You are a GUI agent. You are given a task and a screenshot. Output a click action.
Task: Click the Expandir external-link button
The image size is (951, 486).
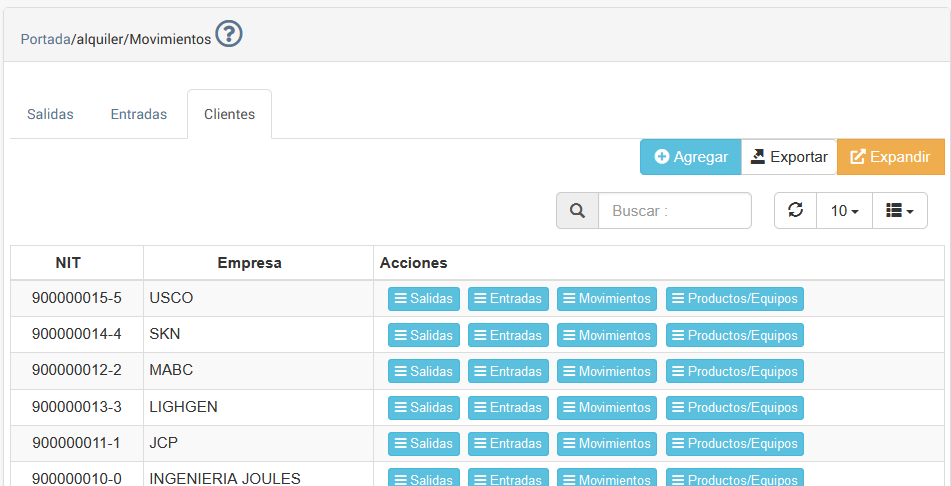point(890,157)
